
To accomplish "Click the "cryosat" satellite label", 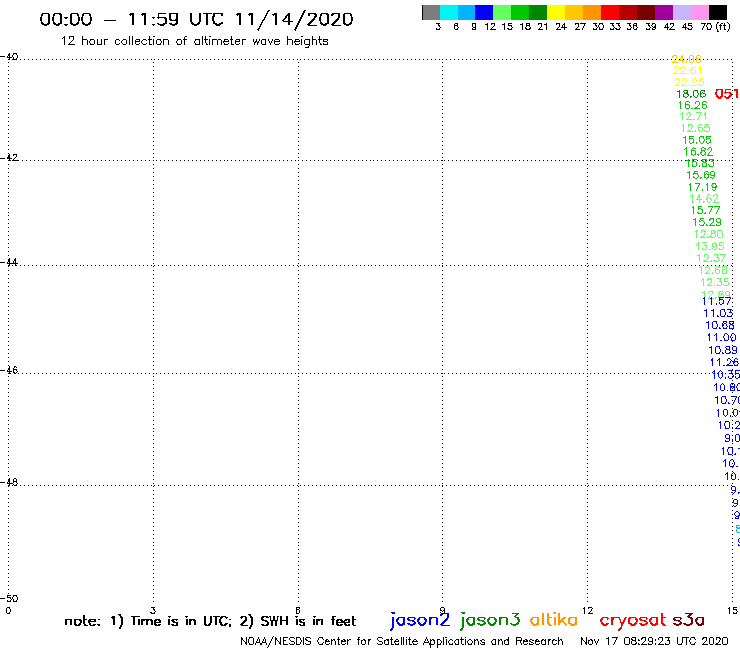I will (x=632, y=621).
